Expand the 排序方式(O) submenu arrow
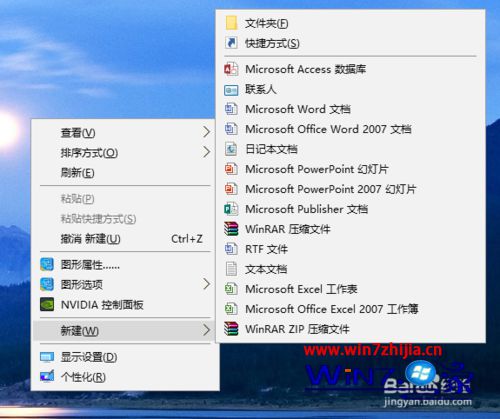 (207, 152)
